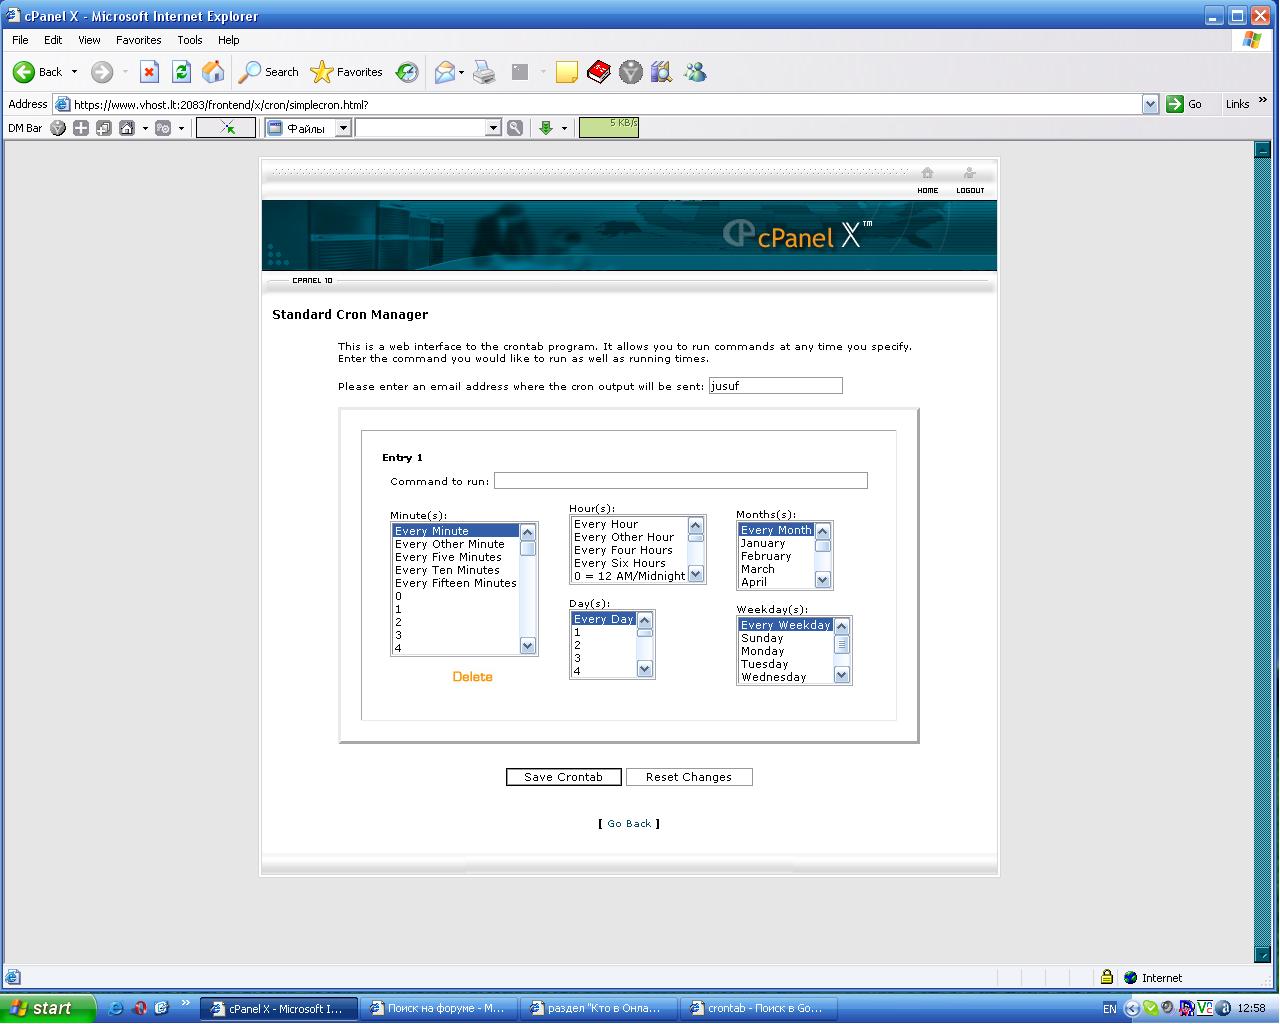Open the Файлы dropdown in DM Bar

(343, 128)
